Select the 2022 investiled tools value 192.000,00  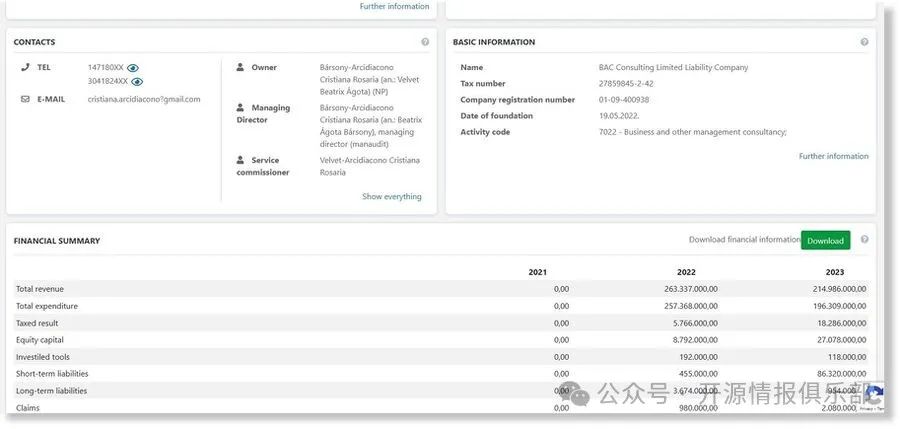[699, 357]
